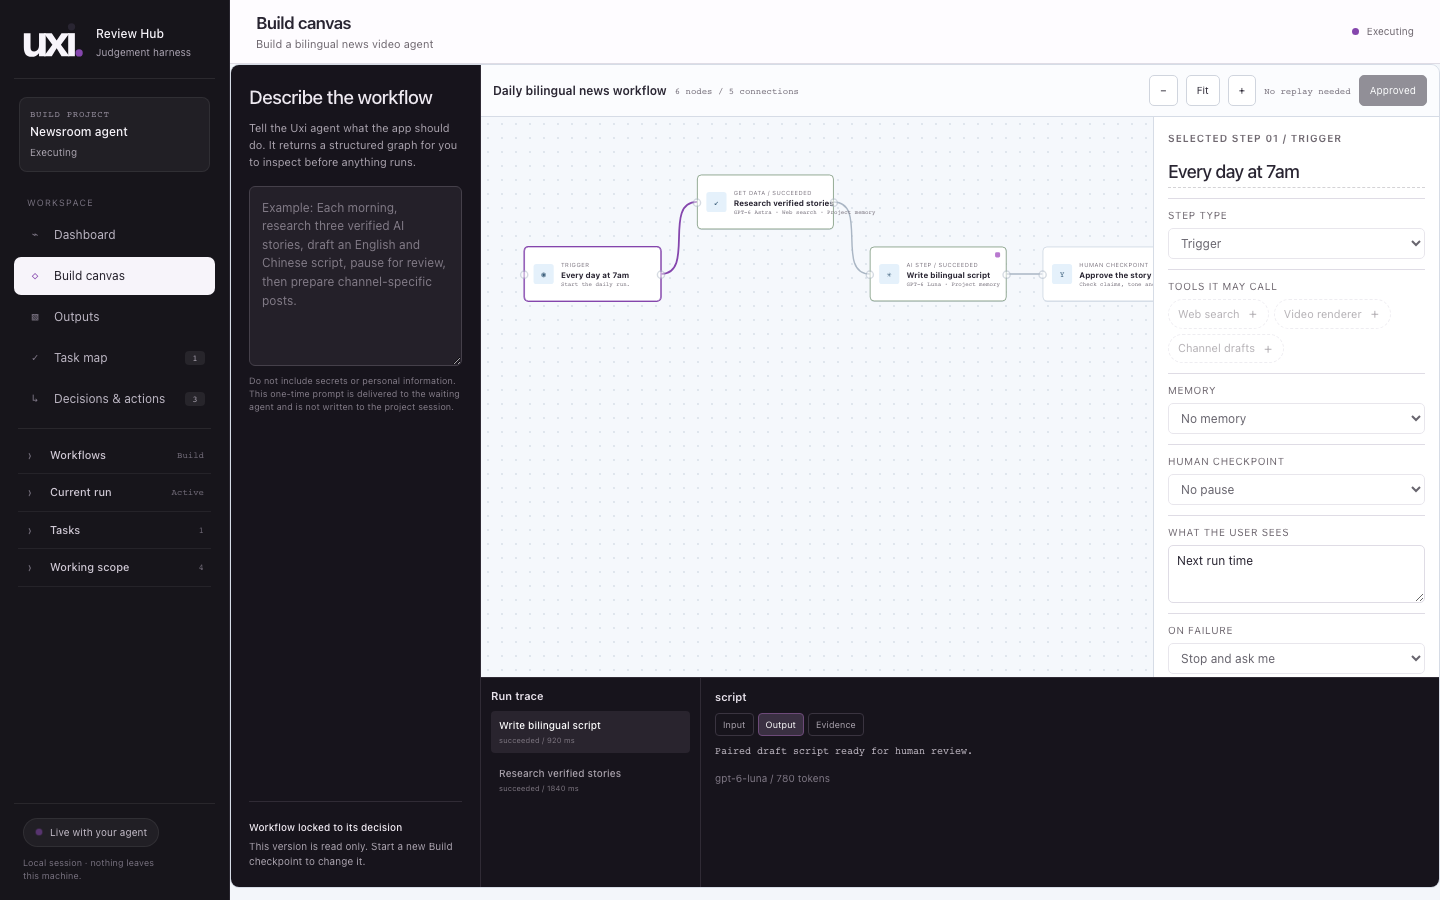Expand the Workflows section
Screen dimensions: 1440x900
point(115,455)
